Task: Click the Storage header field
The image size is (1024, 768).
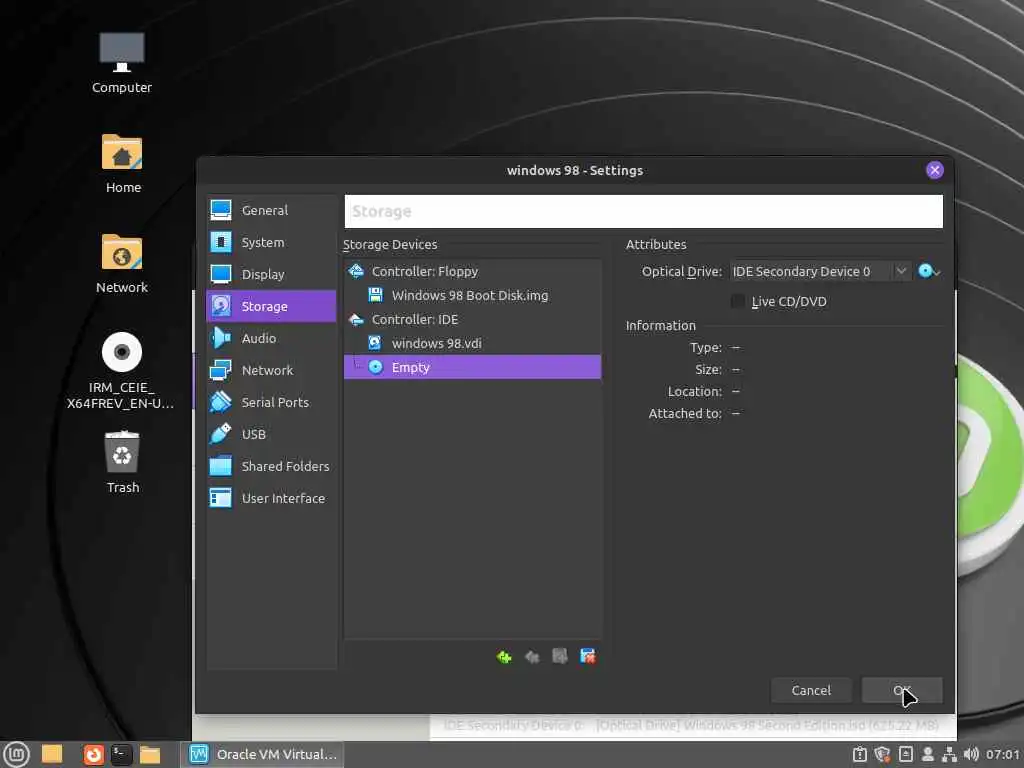Action: pos(643,212)
